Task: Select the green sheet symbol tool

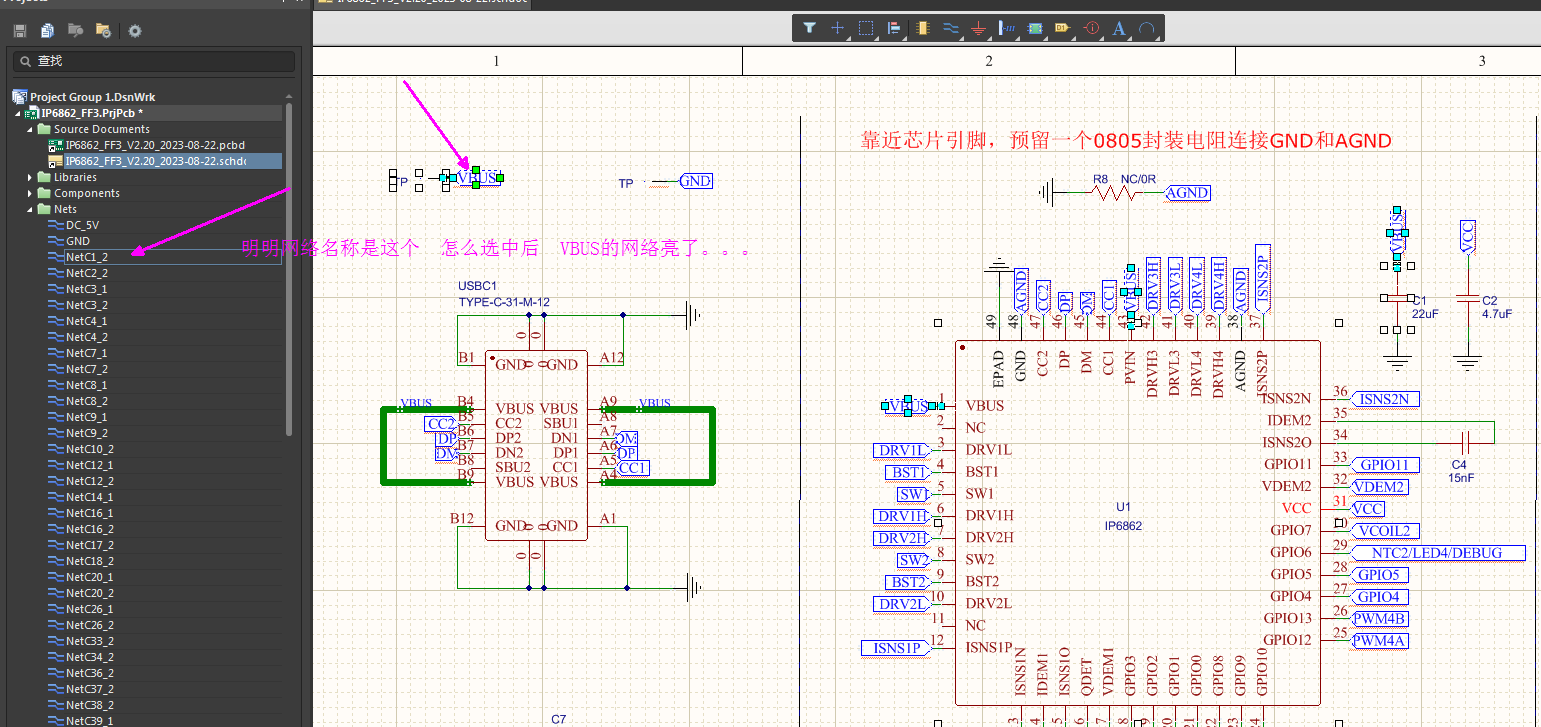Action: click(1035, 28)
